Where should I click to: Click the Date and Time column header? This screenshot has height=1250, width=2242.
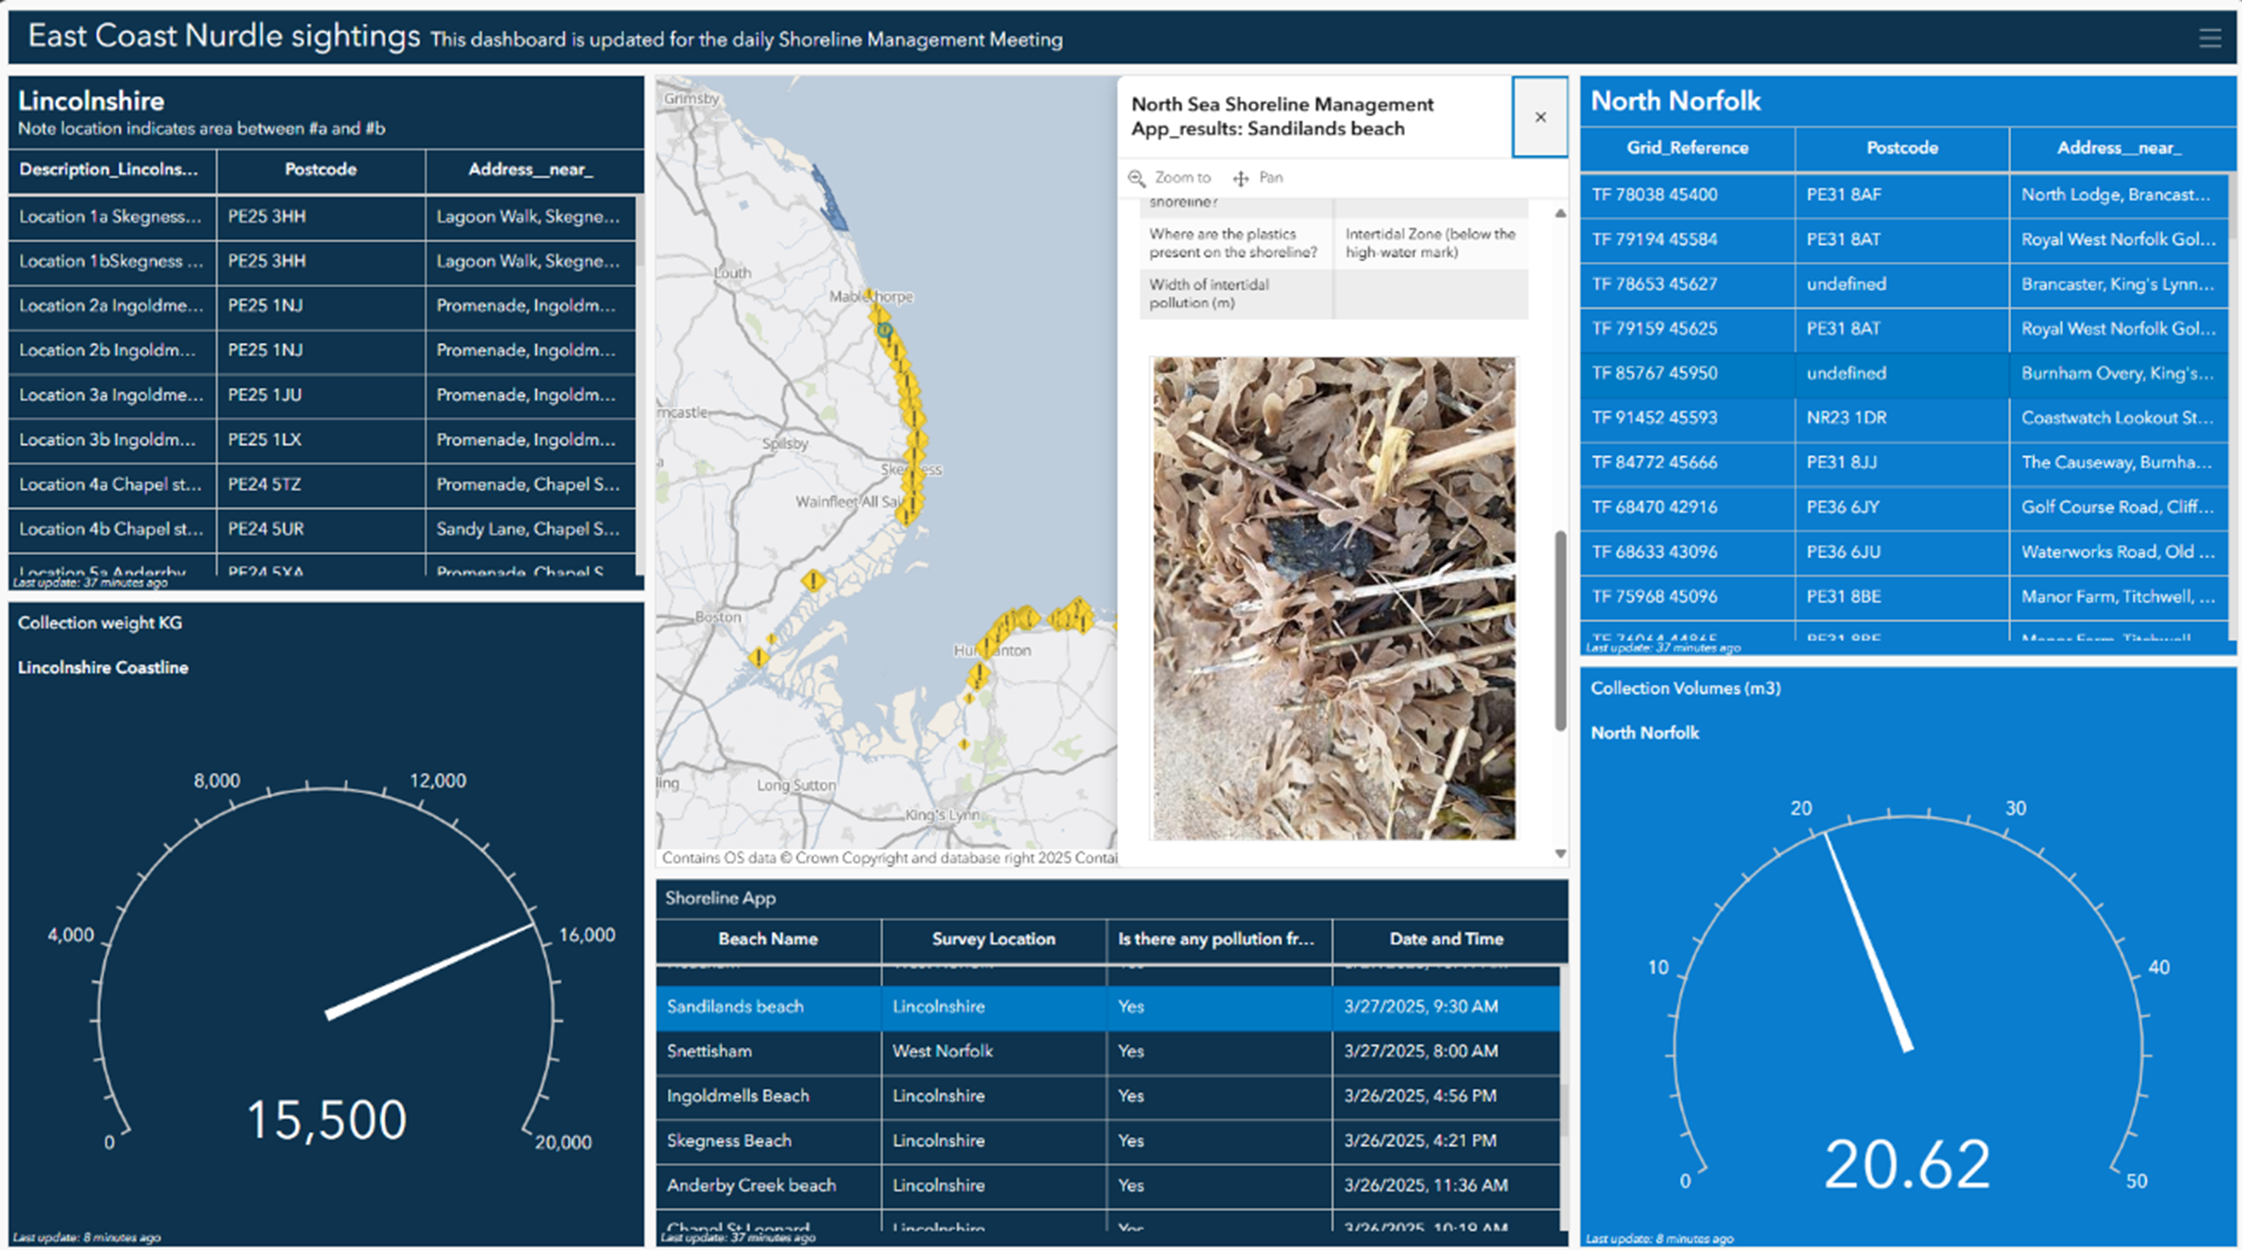[x=1446, y=939]
